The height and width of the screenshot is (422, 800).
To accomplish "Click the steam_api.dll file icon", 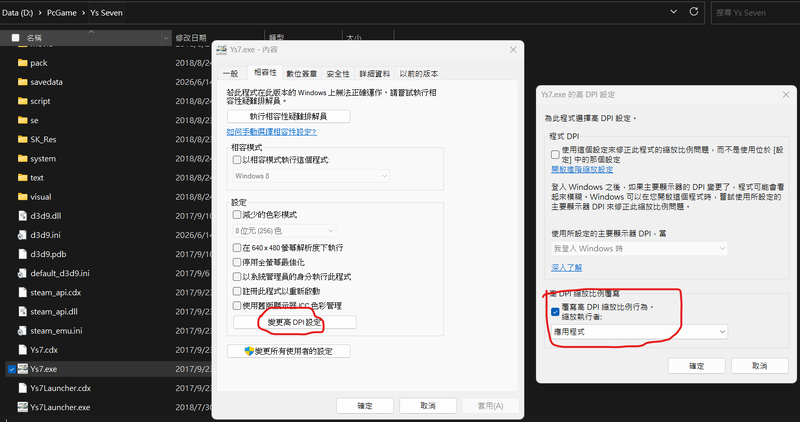I will point(22,311).
